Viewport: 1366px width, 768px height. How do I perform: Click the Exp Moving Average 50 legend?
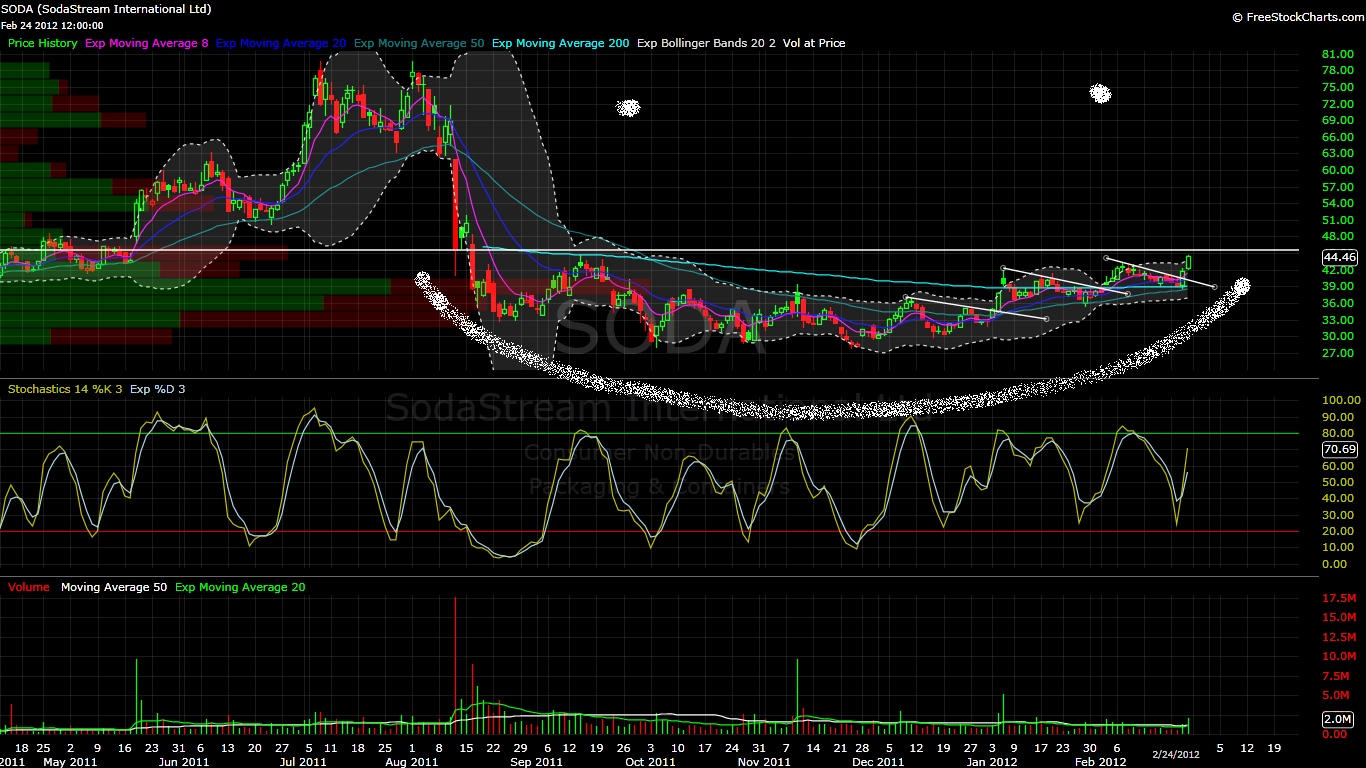(x=419, y=43)
